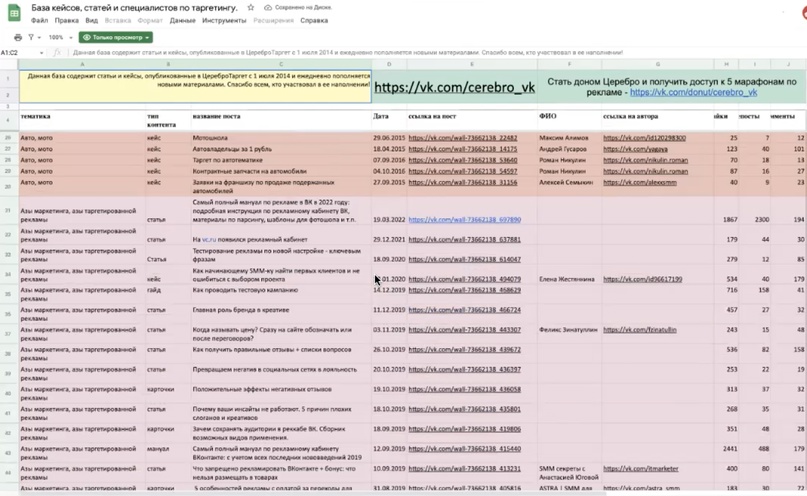The height and width of the screenshot is (496, 807).
Task: Click the ФИО header cell
Action: 569,120
